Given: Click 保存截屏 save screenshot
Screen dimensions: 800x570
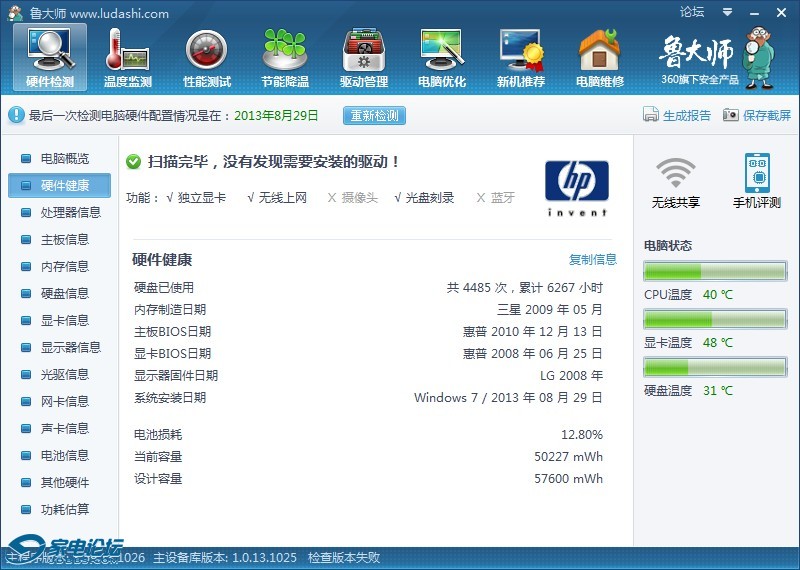Looking at the screenshot, I should pos(757,115).
